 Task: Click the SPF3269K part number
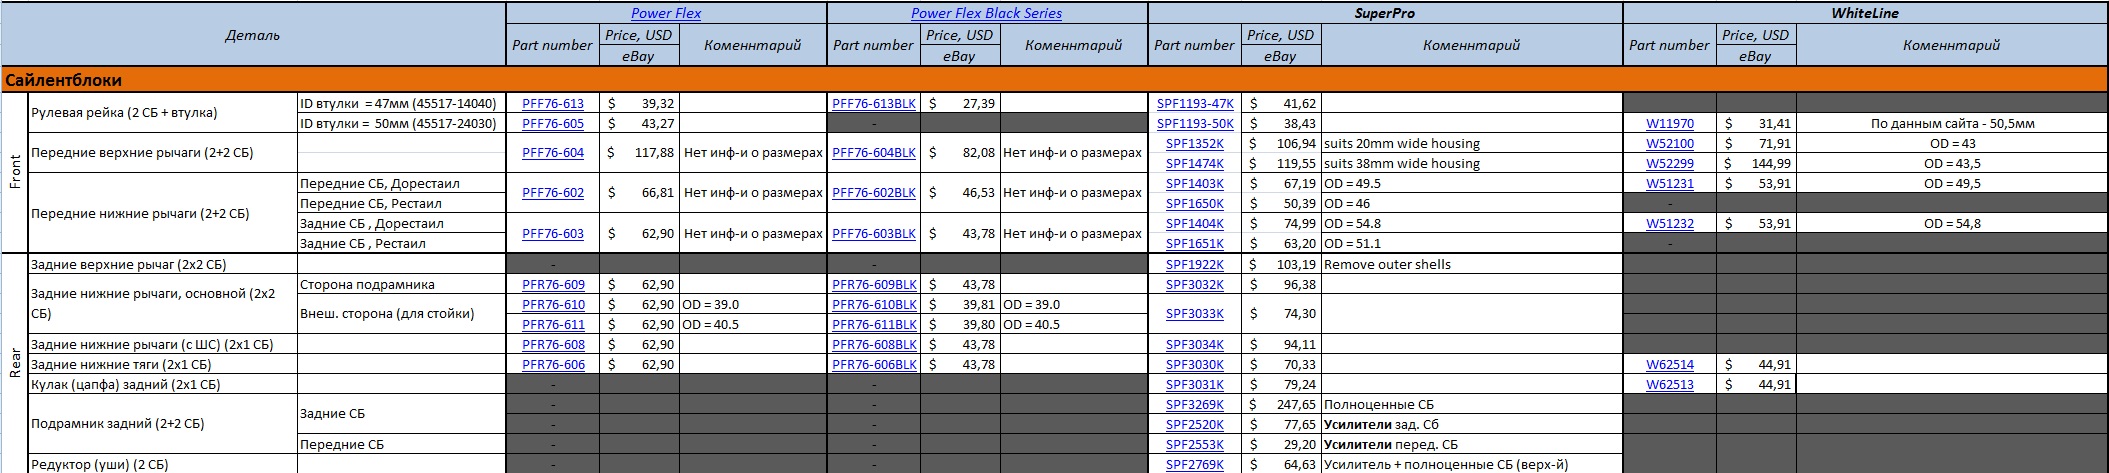tap(1194, 405)
